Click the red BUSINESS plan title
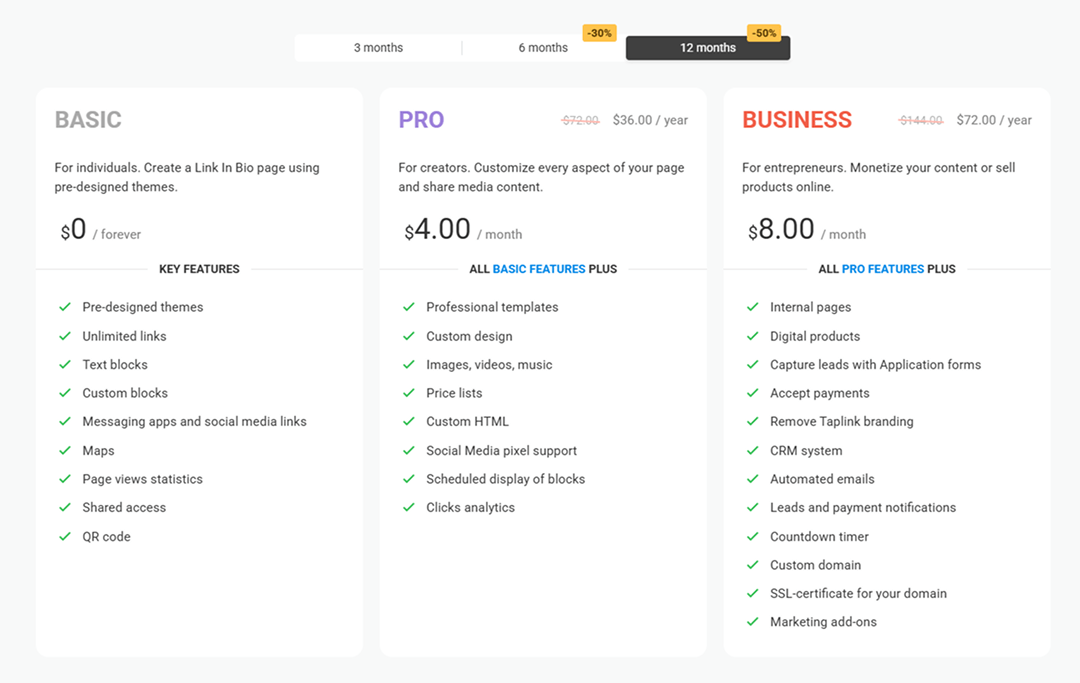1080x683 pixels. [797, 120]
